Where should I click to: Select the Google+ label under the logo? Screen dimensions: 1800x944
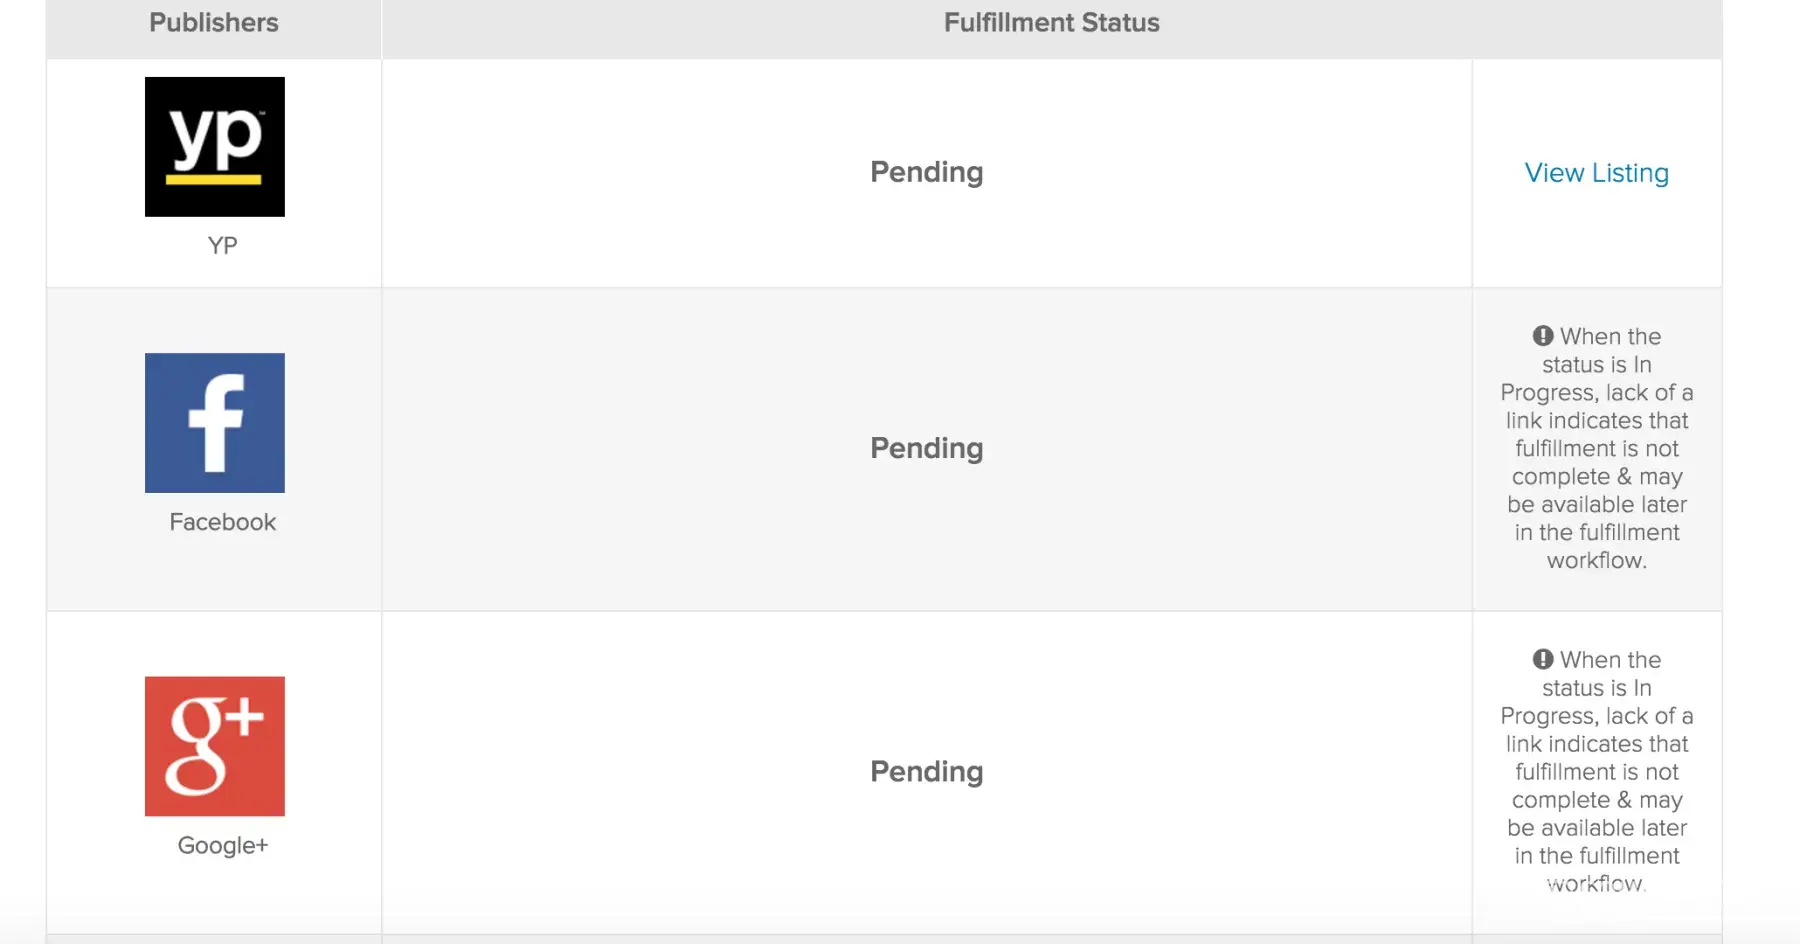click(222, 845)
